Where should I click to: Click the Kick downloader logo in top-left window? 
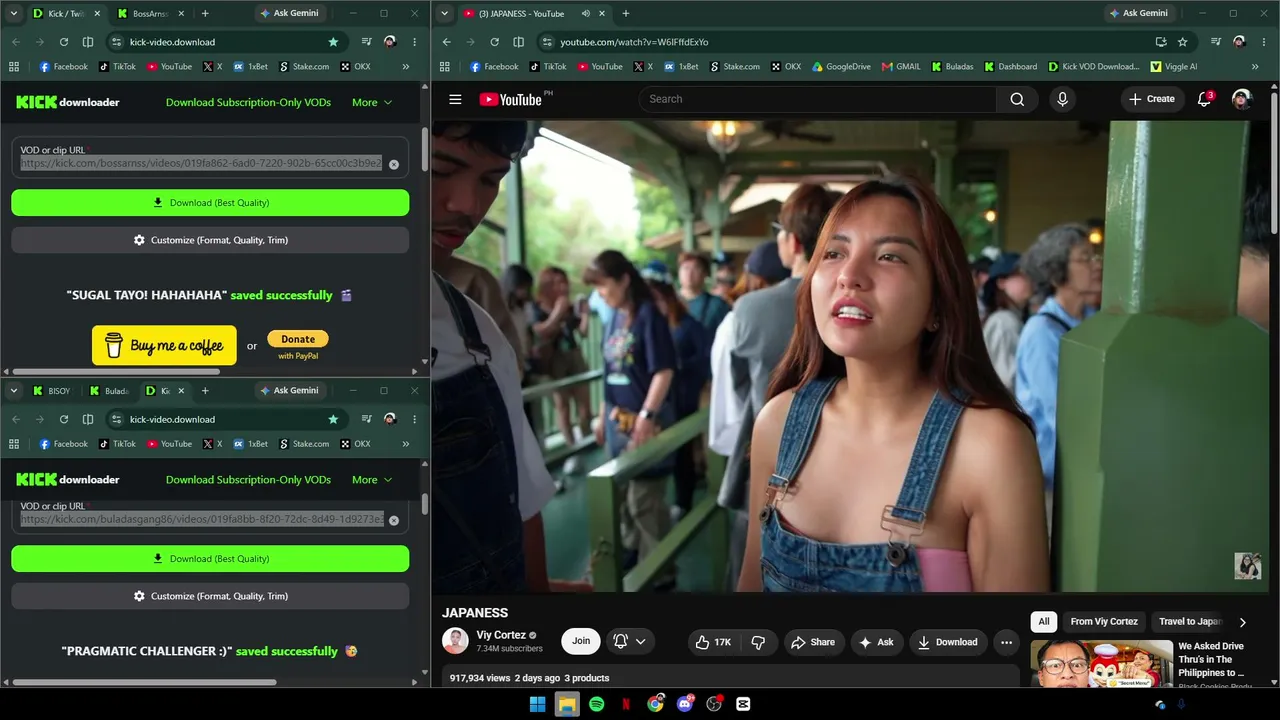tap(68, 102)
